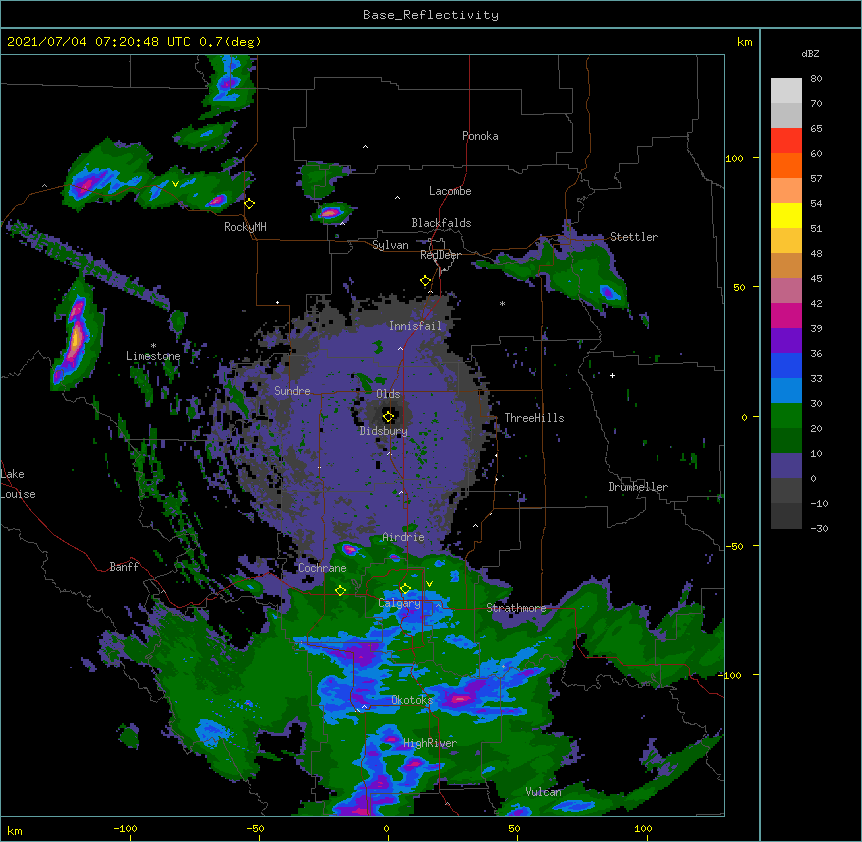Image resolution: width=862 pixels, height=842 pixels.
Task: Select the -30 value in the dBZ legend
Action: (x=819, y=528)
